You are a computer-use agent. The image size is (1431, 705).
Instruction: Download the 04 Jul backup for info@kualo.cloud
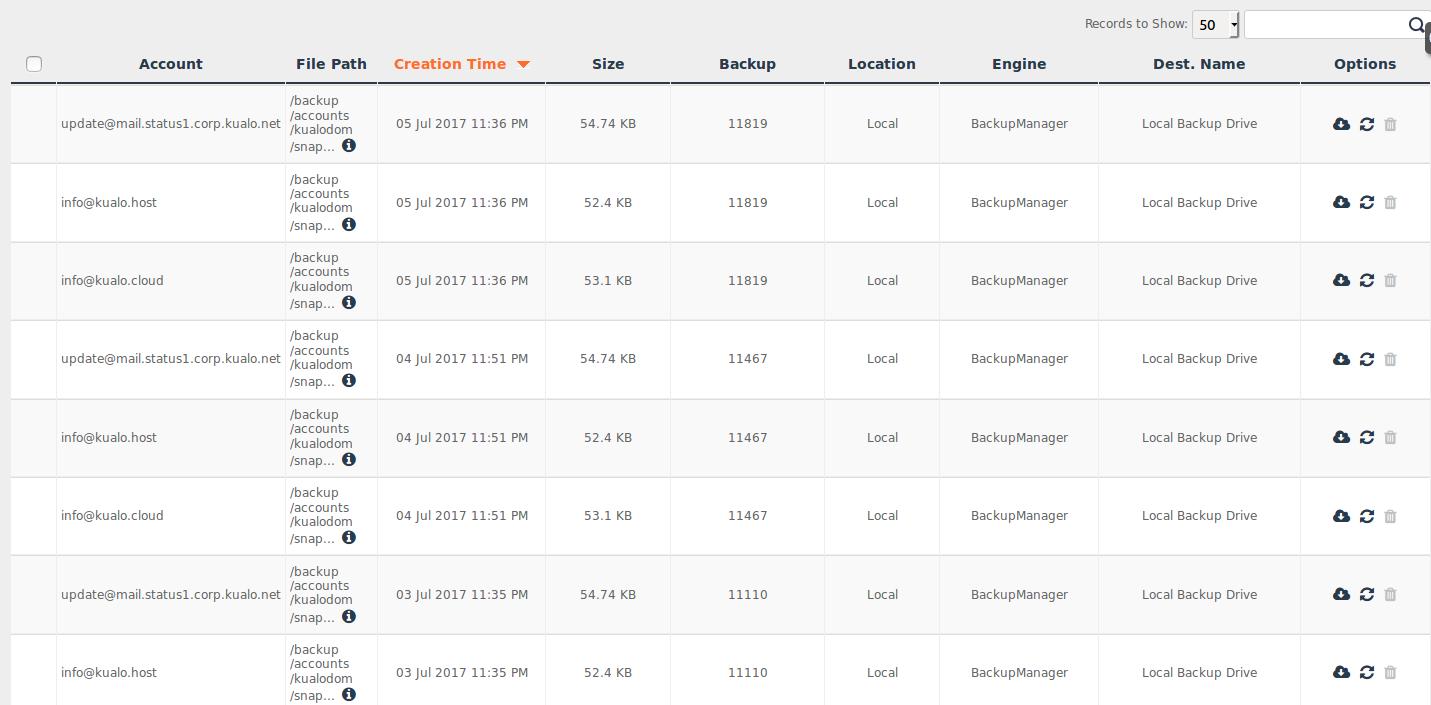1341,516
